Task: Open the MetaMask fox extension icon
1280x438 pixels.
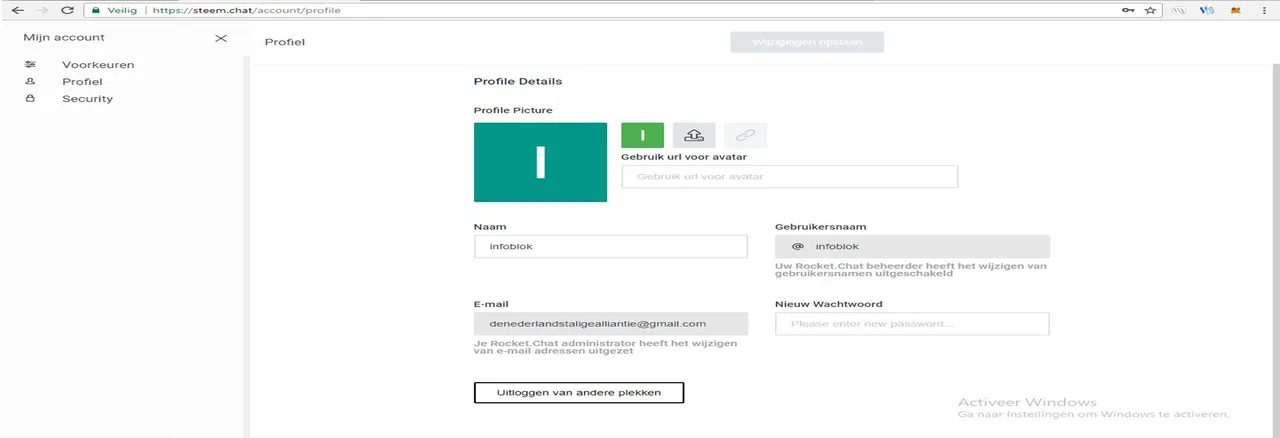Action: point(1235,10)
